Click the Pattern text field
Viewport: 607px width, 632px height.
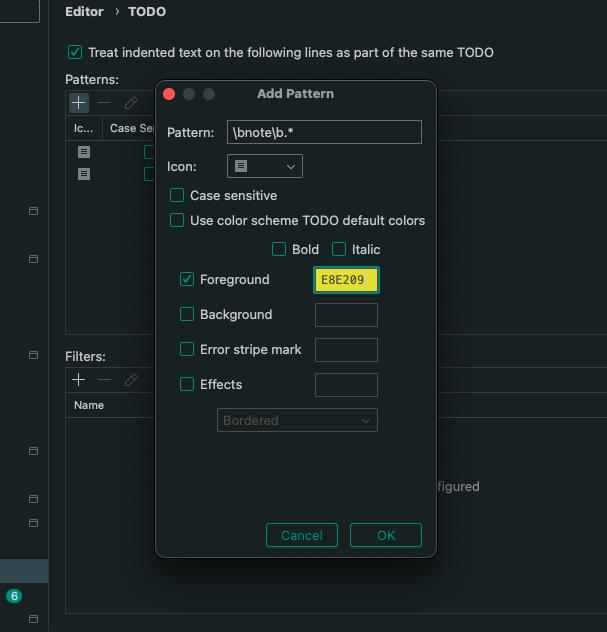[324, 132]
